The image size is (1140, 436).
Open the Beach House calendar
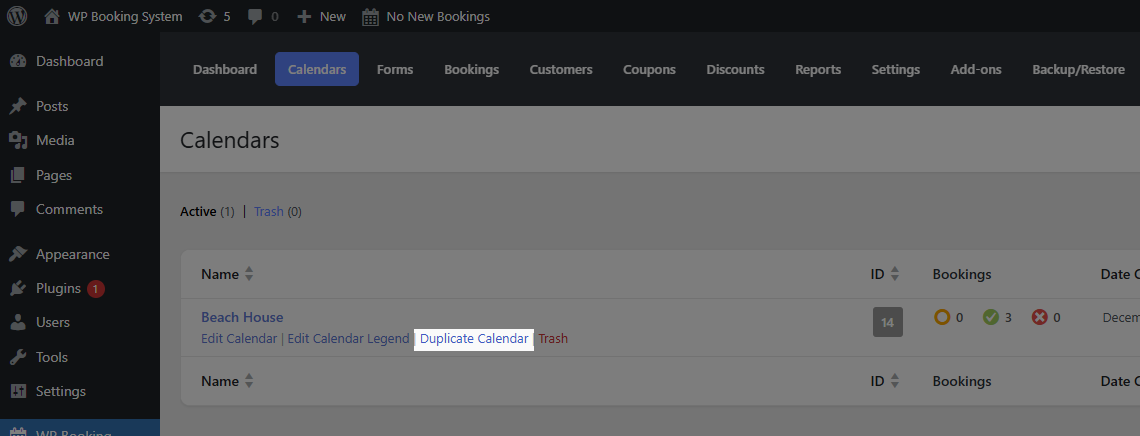(x=242, y=317)
